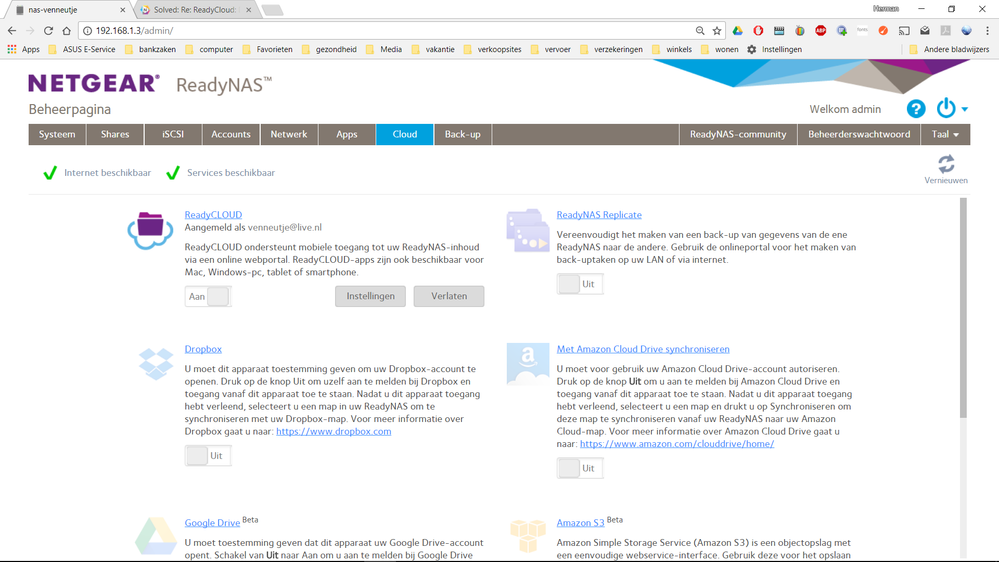
Task: Open the computer bookmark folder
Action: point(209,49)
